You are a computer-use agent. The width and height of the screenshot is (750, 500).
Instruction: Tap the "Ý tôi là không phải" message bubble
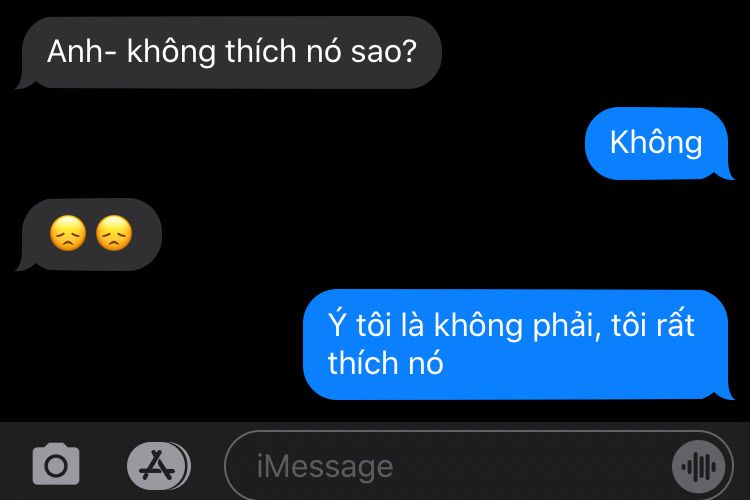tap(518, 344)
